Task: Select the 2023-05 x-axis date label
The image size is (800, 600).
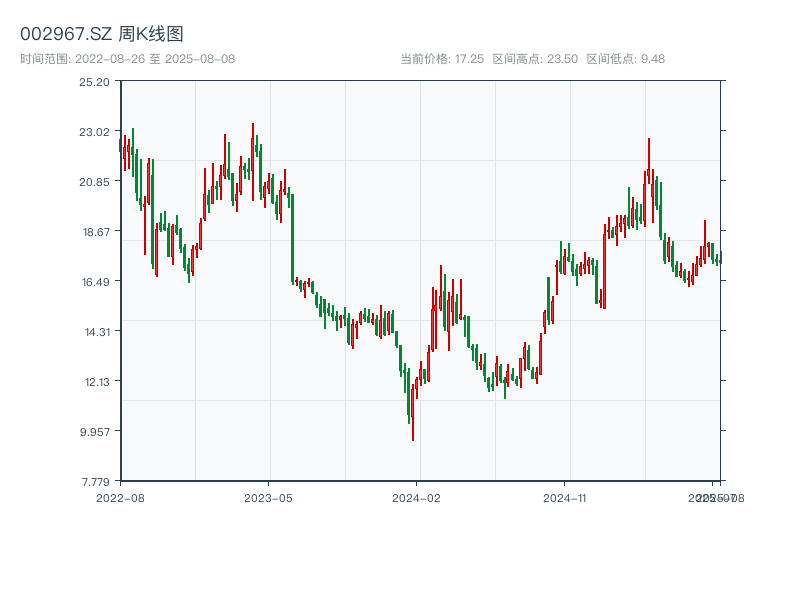Action: point(268,497)
